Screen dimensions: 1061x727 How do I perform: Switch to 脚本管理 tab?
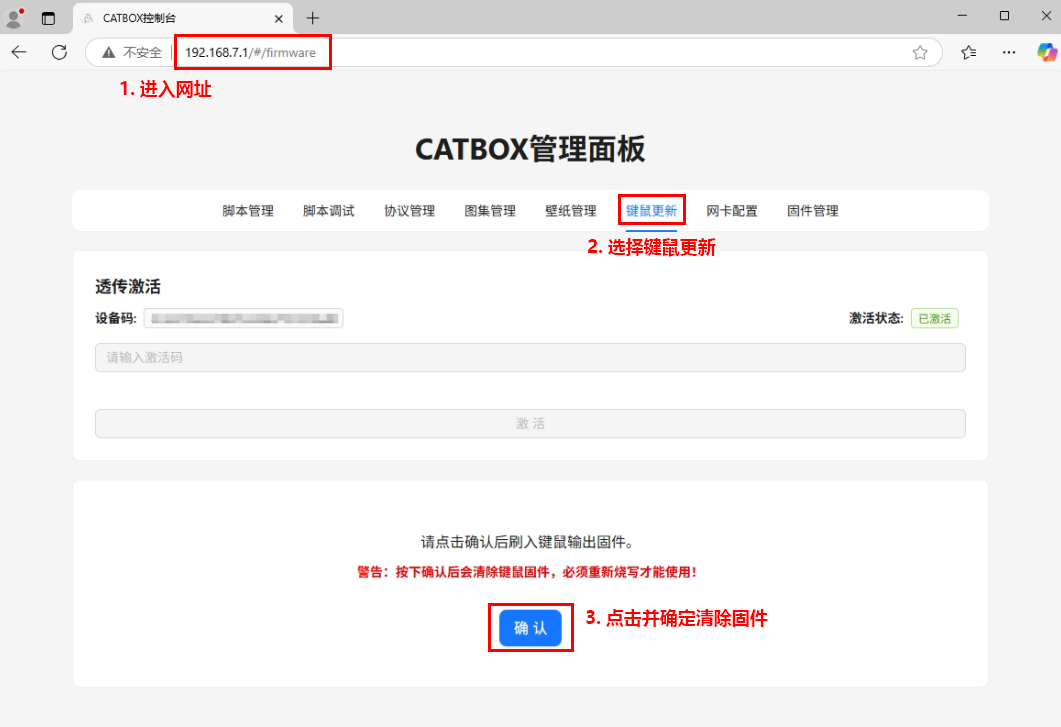point(248,211)
